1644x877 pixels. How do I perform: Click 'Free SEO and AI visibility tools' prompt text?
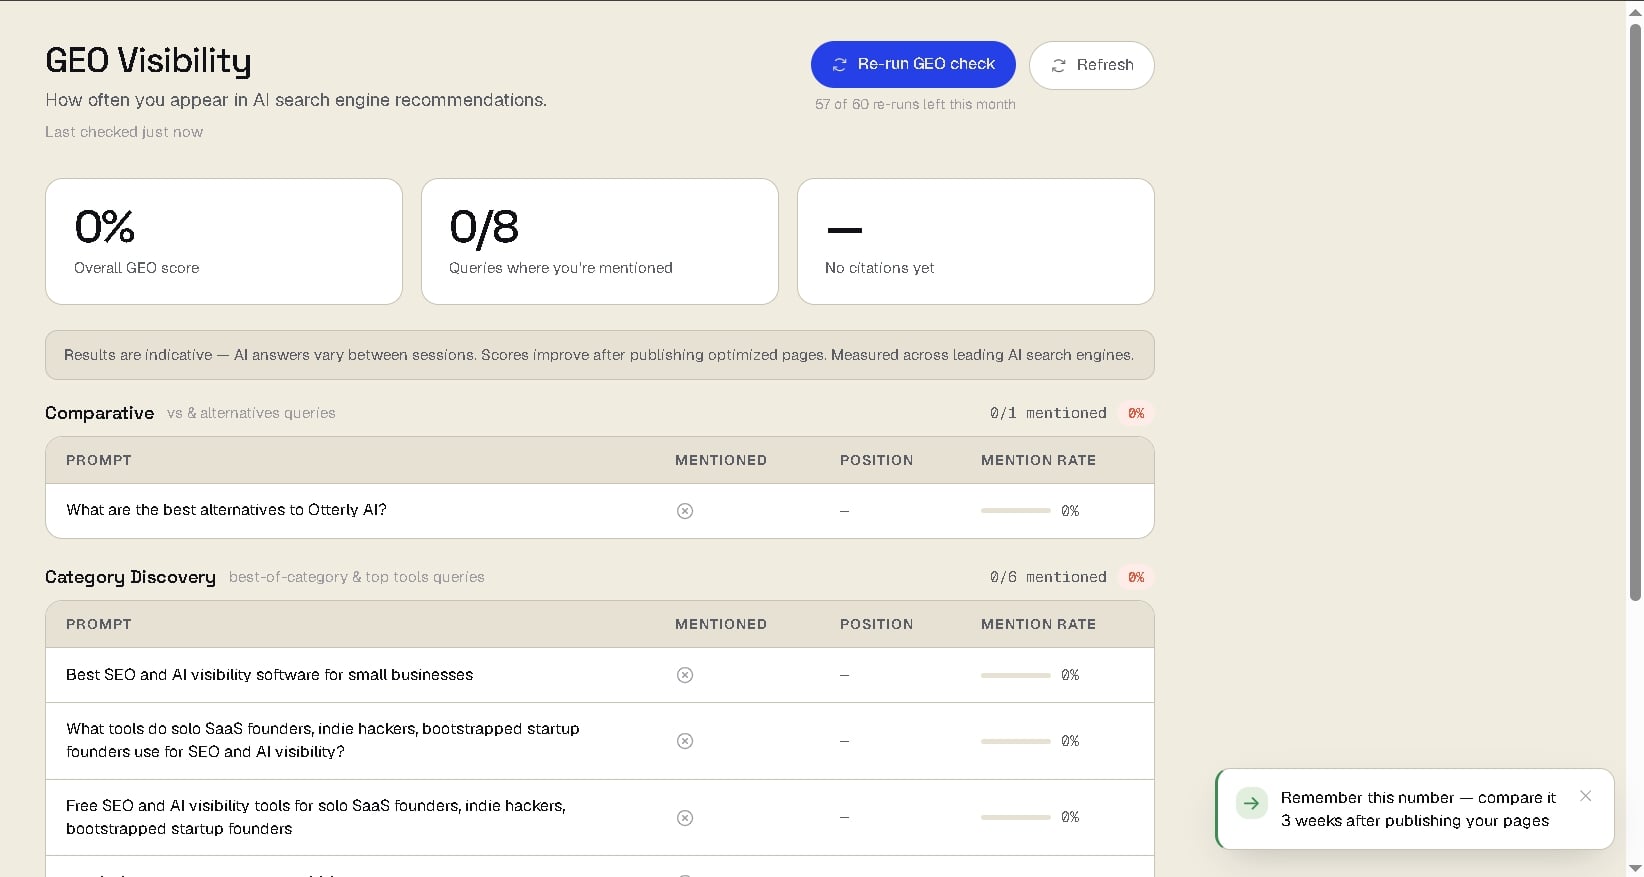click(x=316, y=817)
